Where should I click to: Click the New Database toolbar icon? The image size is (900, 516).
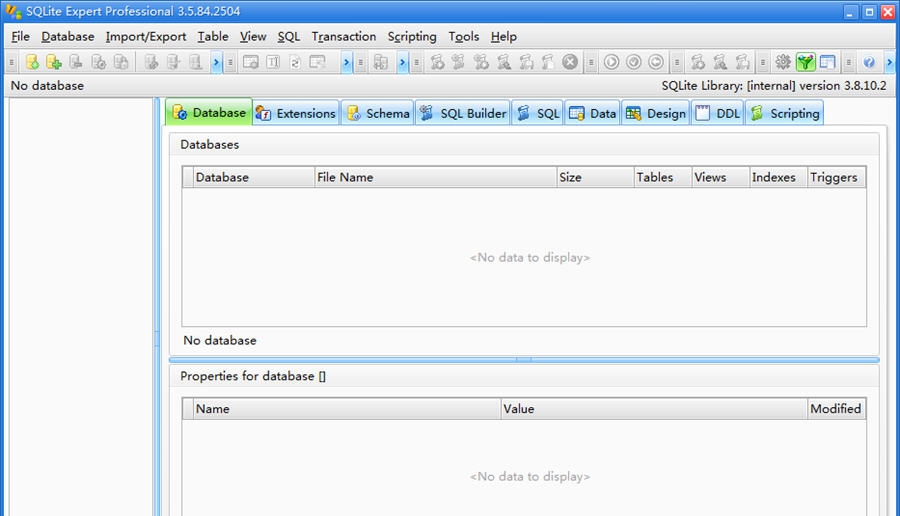click(32, 62)
